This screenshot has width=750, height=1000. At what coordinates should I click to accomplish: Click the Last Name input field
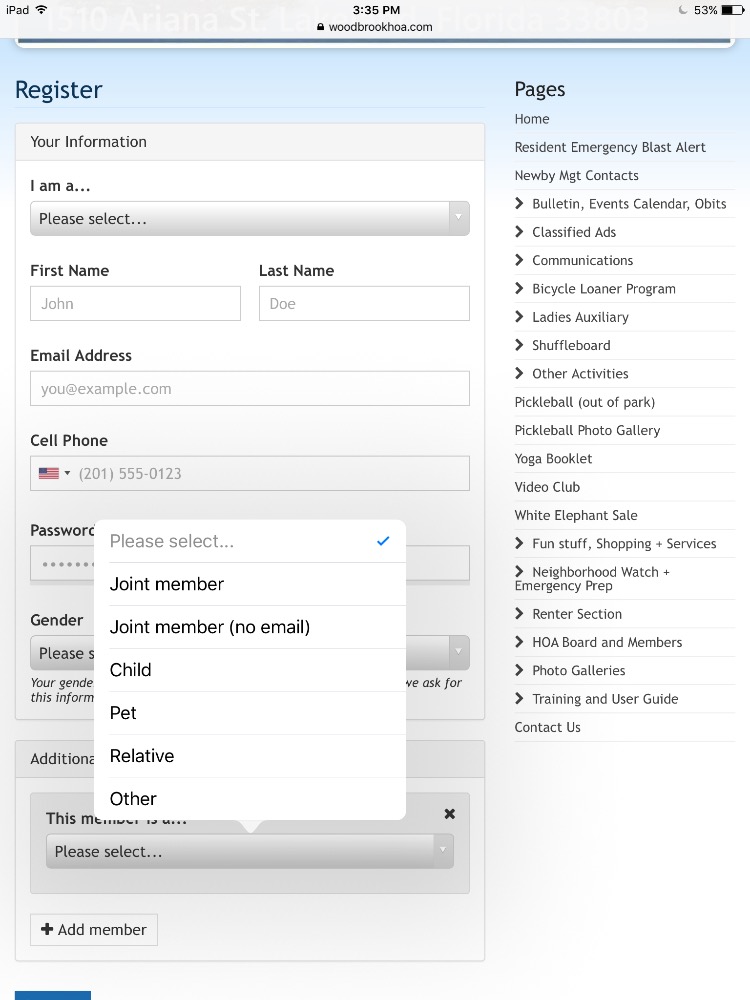pos(364,304)
